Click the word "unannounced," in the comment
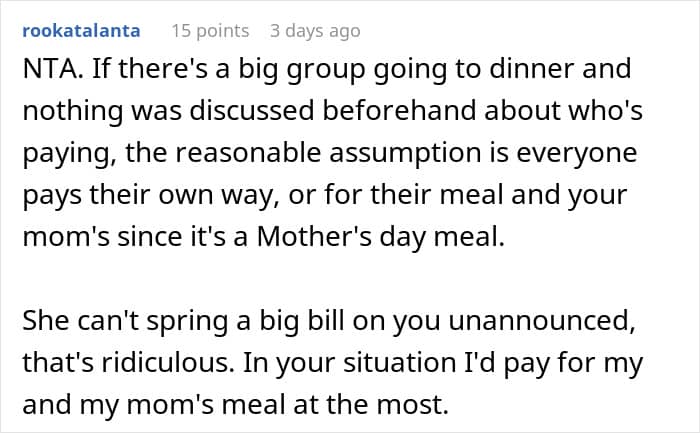Viewport: 700px width, 433px height. point(542,321)
